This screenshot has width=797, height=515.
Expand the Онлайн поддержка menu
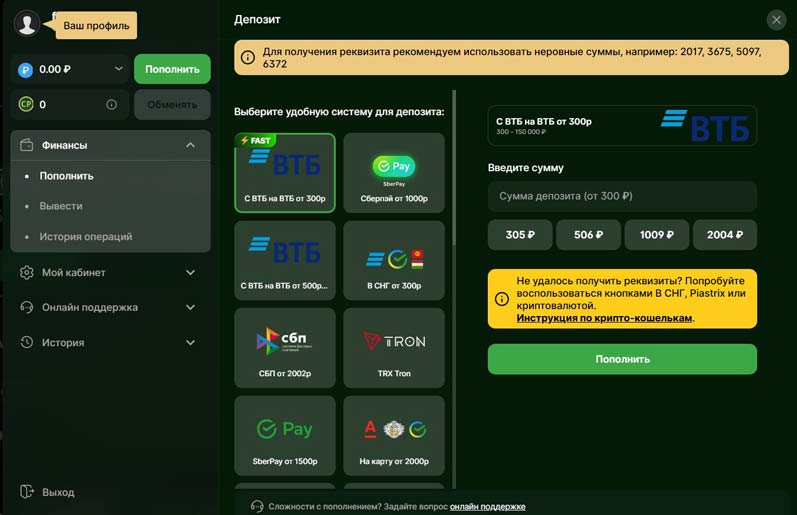(190, 307)
